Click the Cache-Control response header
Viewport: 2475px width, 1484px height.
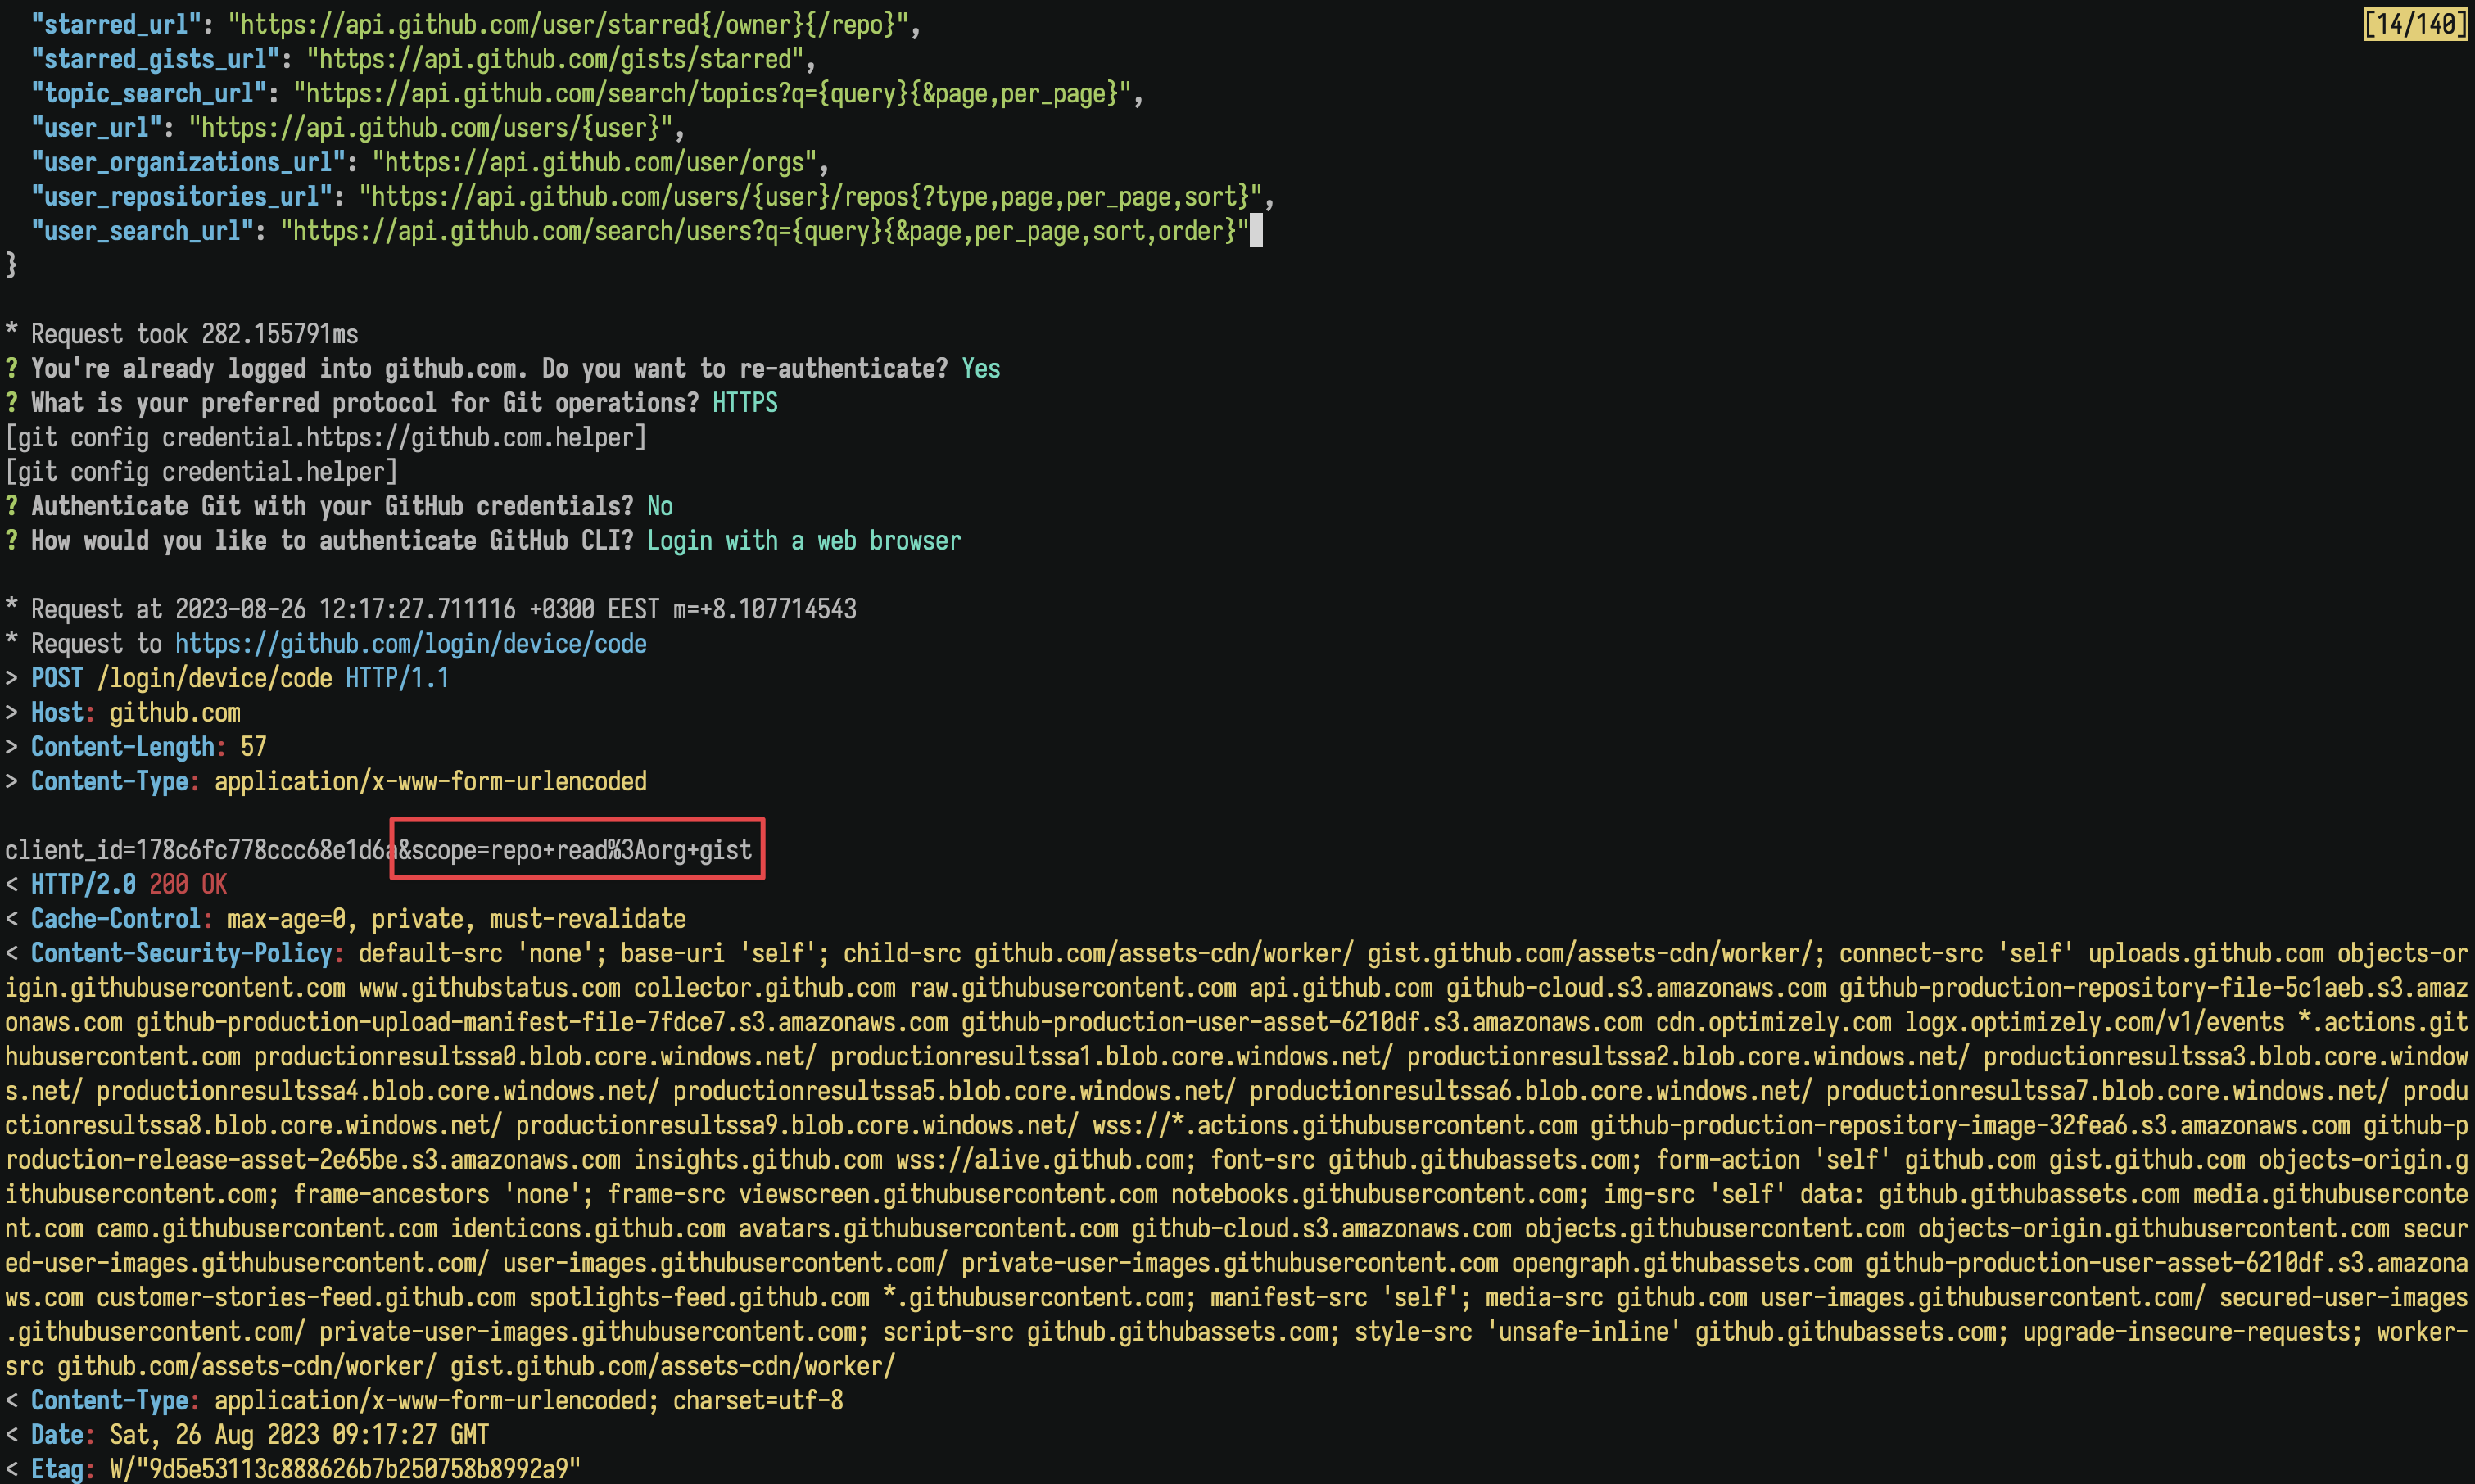point(346,919)
